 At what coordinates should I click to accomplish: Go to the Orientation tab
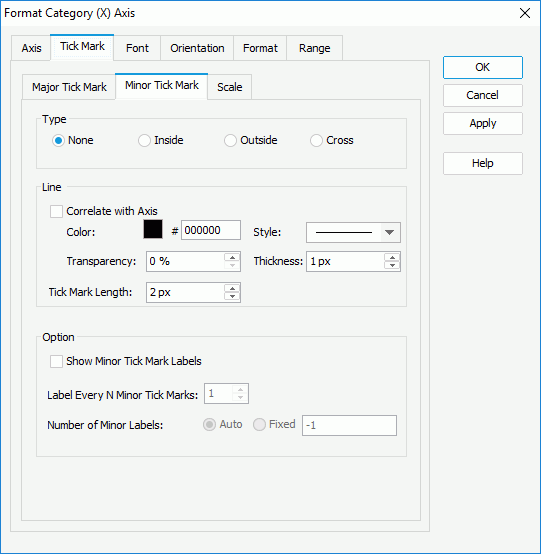click(x=197, y=48)
